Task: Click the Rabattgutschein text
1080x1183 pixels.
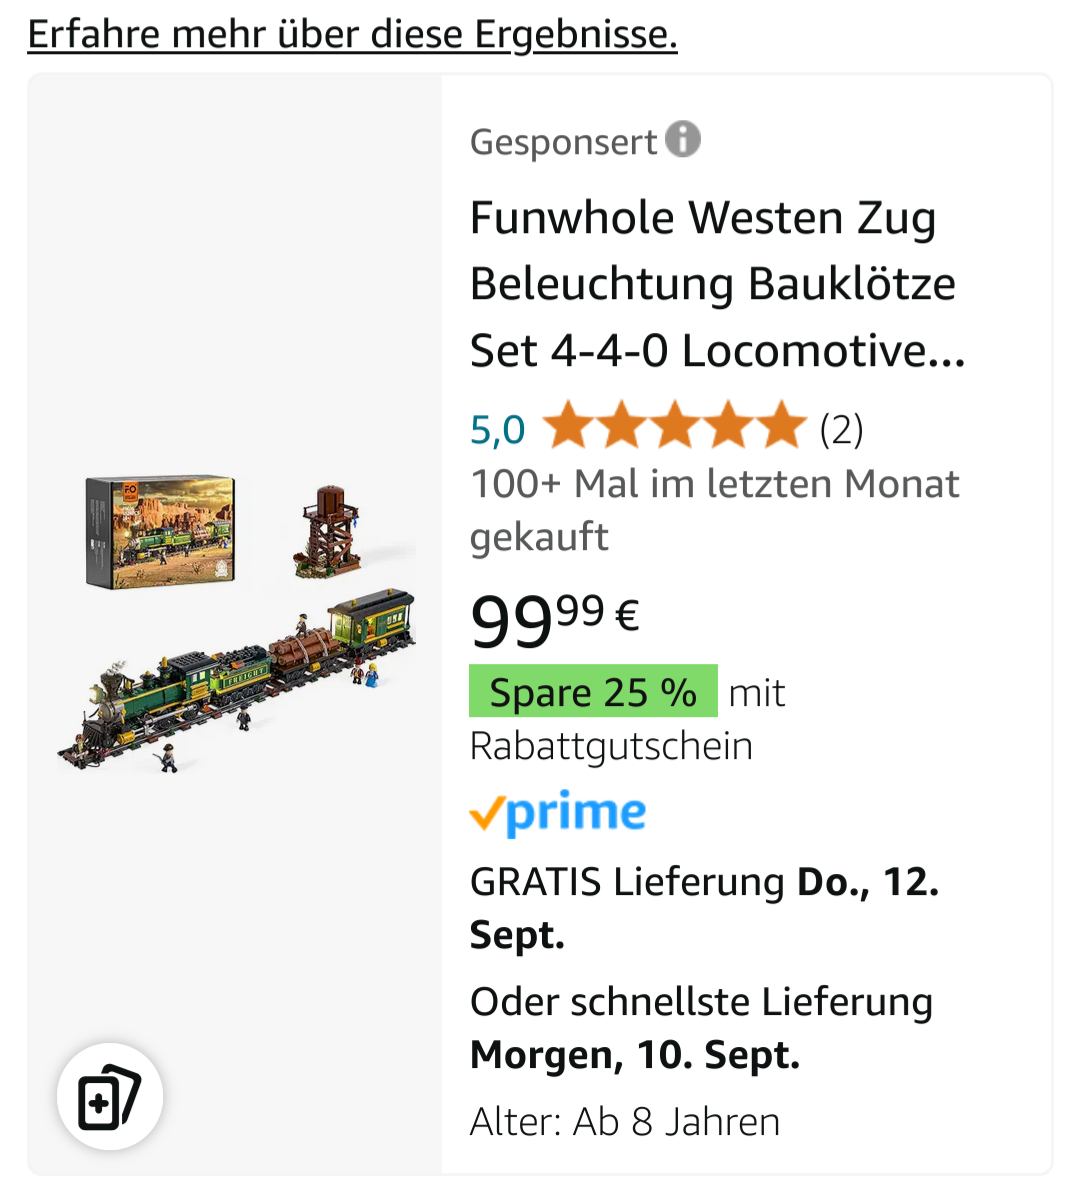Action: [611, 746]
